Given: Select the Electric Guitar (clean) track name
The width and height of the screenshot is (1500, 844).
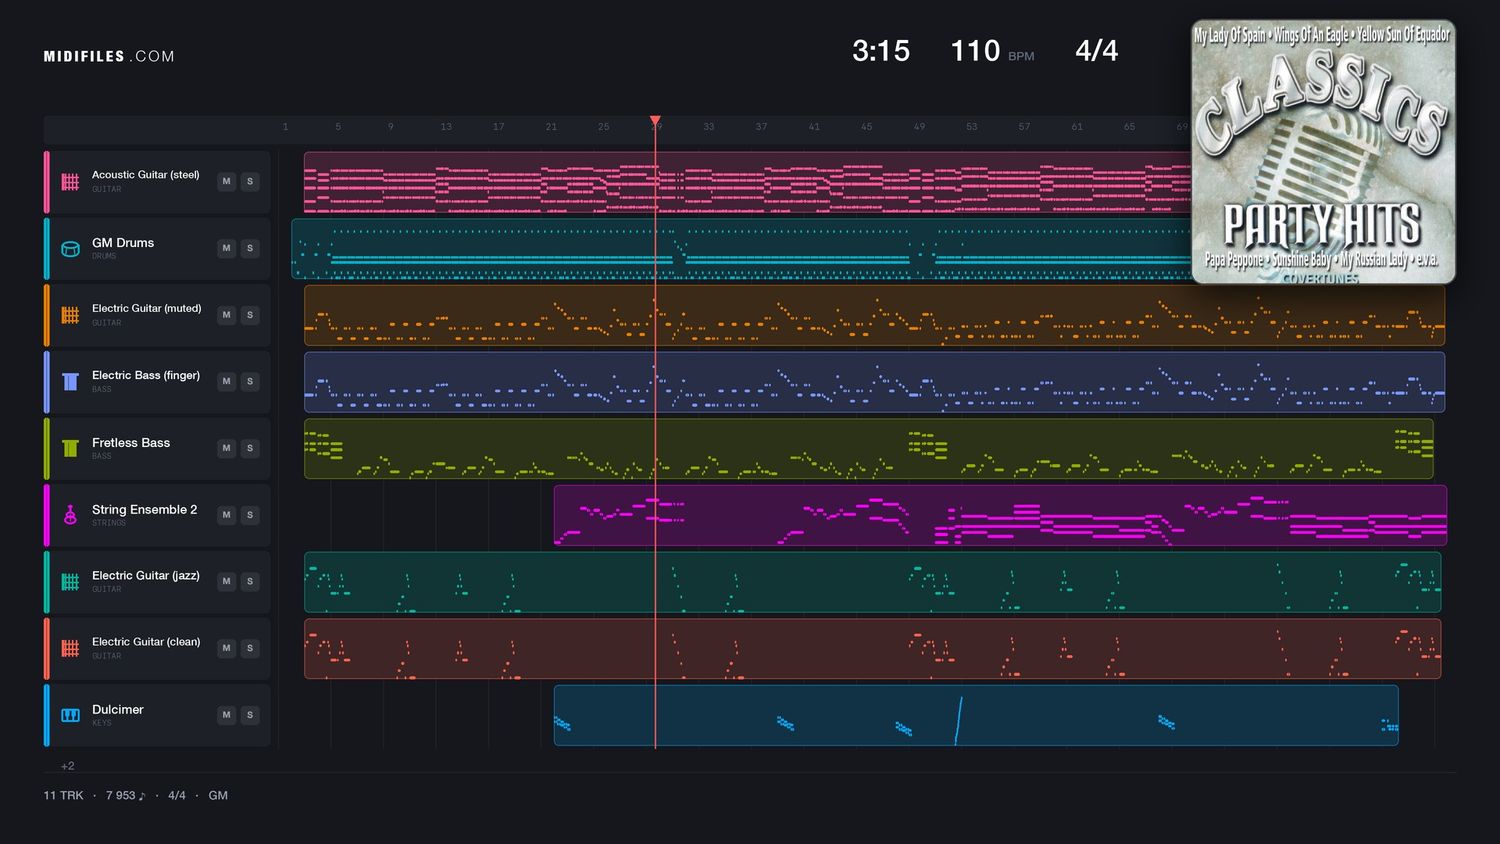Looking at the screenshot, I should coord(146,642).
